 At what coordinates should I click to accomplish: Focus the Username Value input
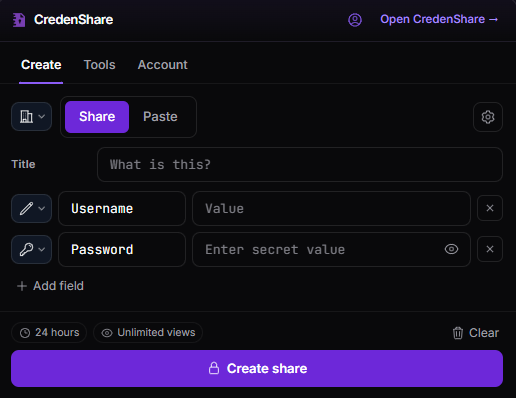point(331,209)
